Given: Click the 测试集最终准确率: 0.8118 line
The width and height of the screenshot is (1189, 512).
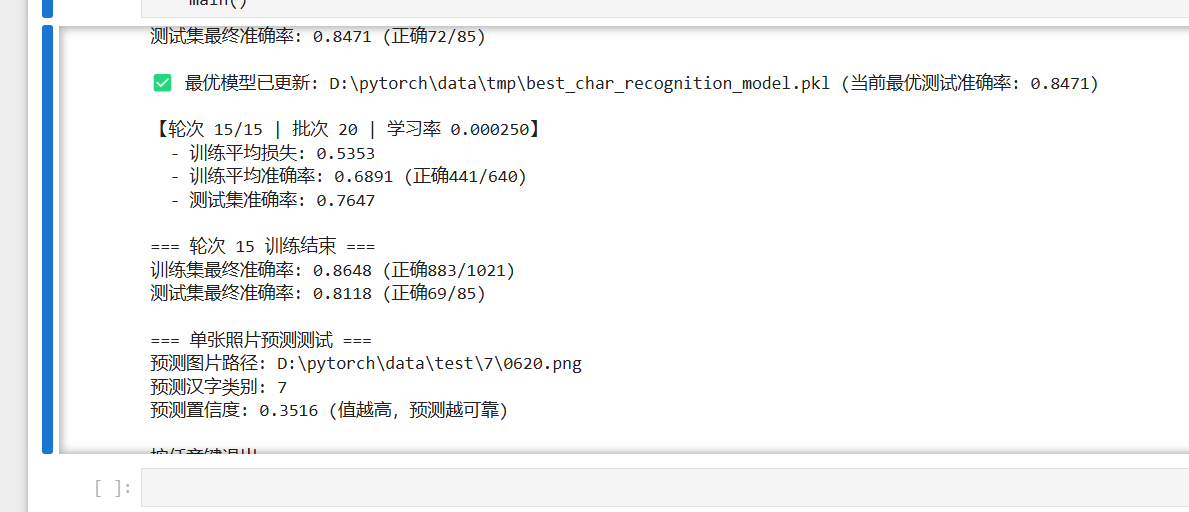Looking at the screenshot, I should pyautogui.click(x=318, y=294).
